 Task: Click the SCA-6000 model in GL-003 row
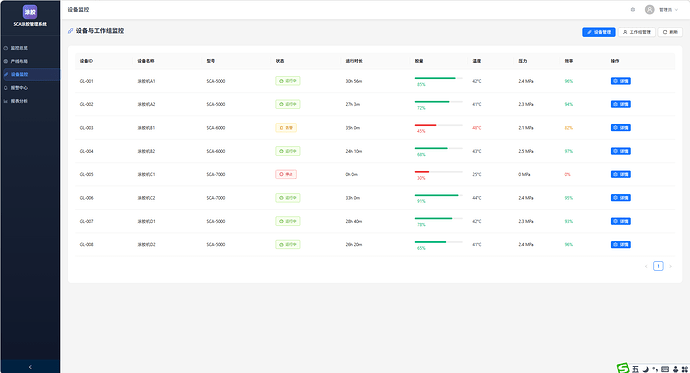pyautogui.click(x=216, y=128)
